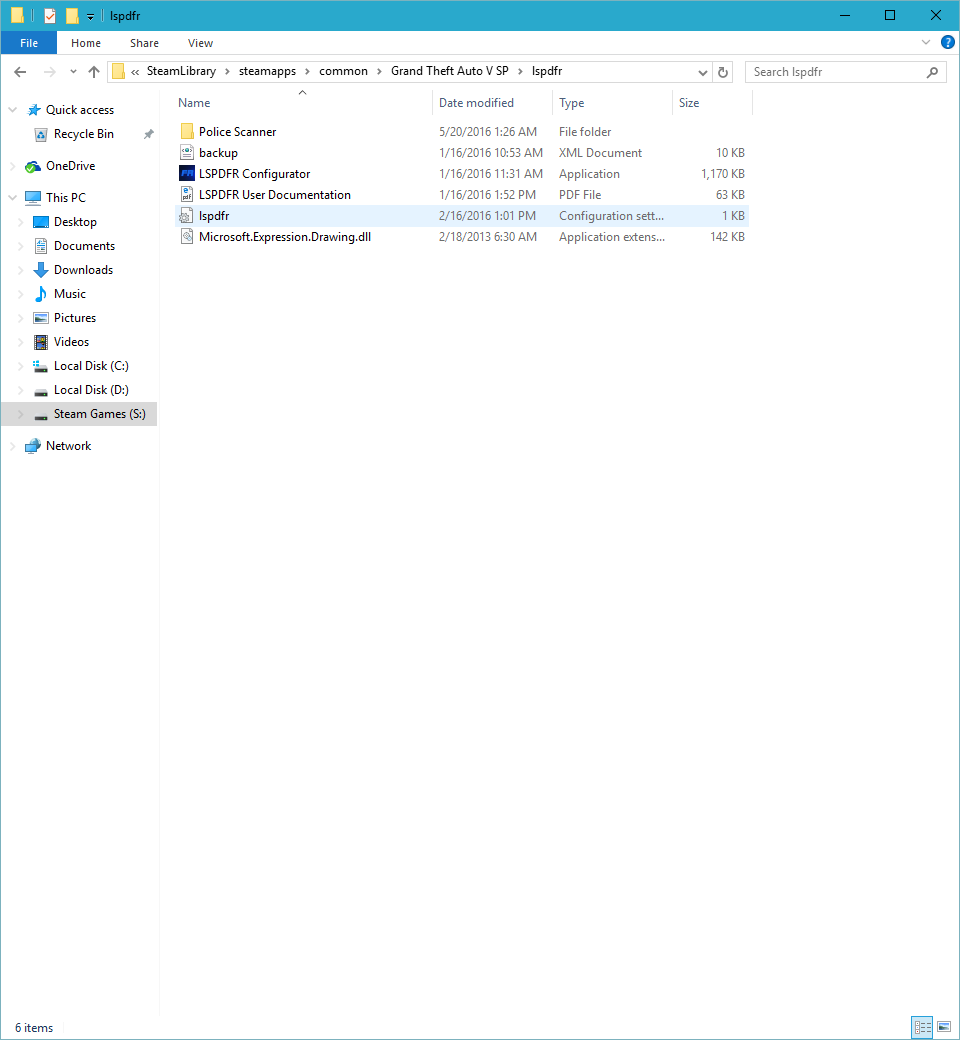The width and height of the screenshot is (960, 1040).
Task: Click the New folder quick access icon
Action: coord(72,15)
